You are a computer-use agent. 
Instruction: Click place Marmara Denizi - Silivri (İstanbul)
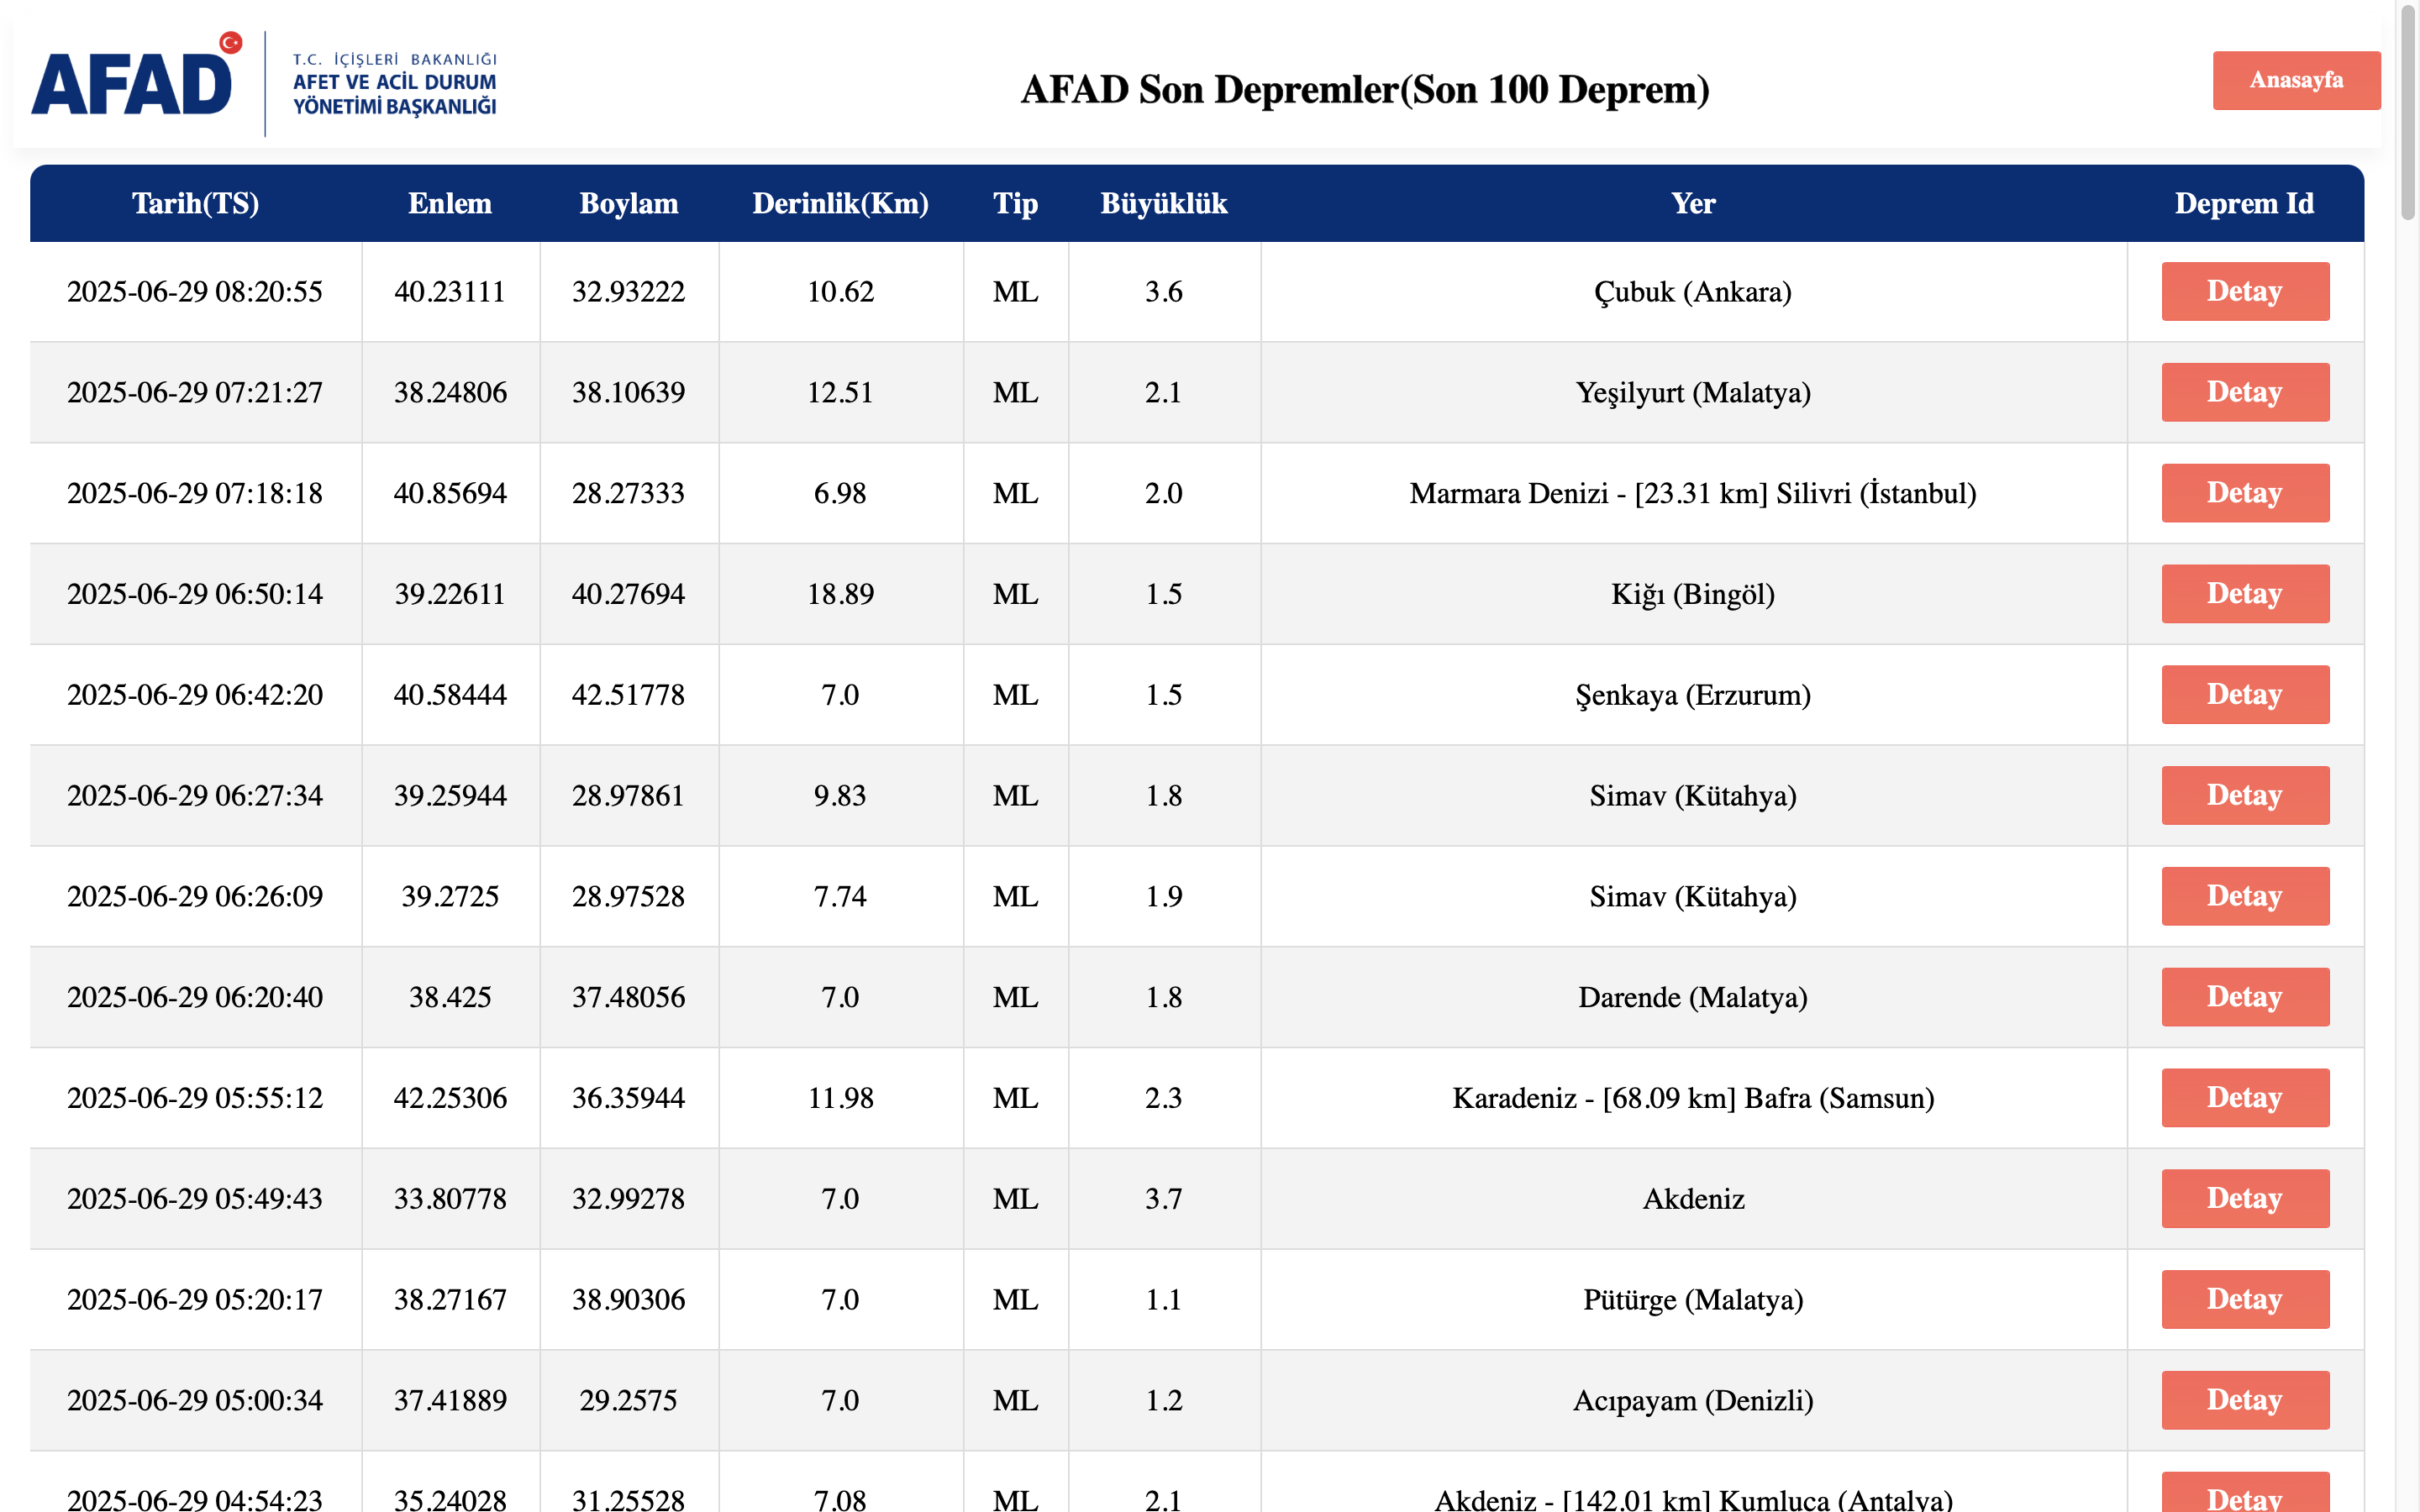(x=1693, y=493)
